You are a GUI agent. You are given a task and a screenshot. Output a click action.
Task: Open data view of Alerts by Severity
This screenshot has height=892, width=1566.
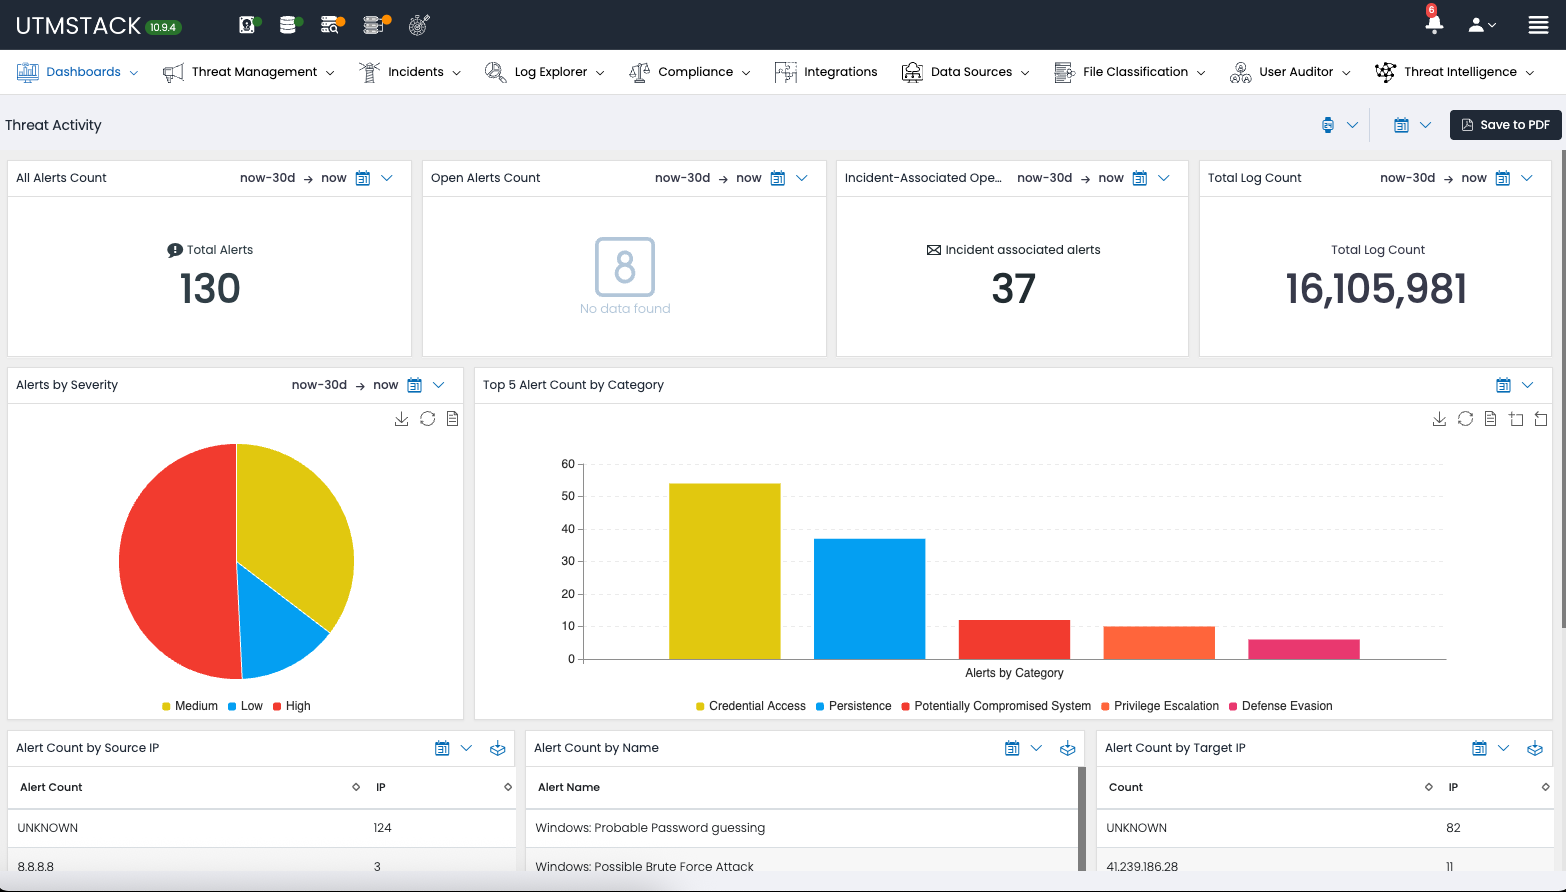click(x=453, y=419)
